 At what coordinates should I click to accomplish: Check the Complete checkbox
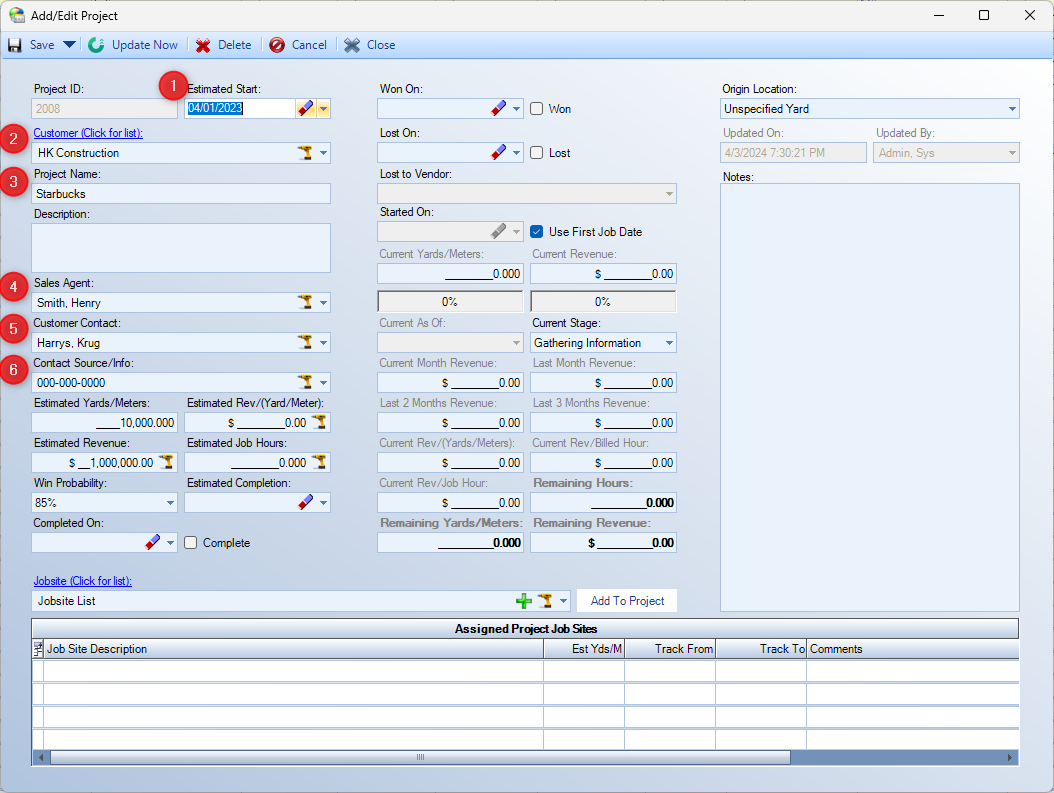[191, 542]
